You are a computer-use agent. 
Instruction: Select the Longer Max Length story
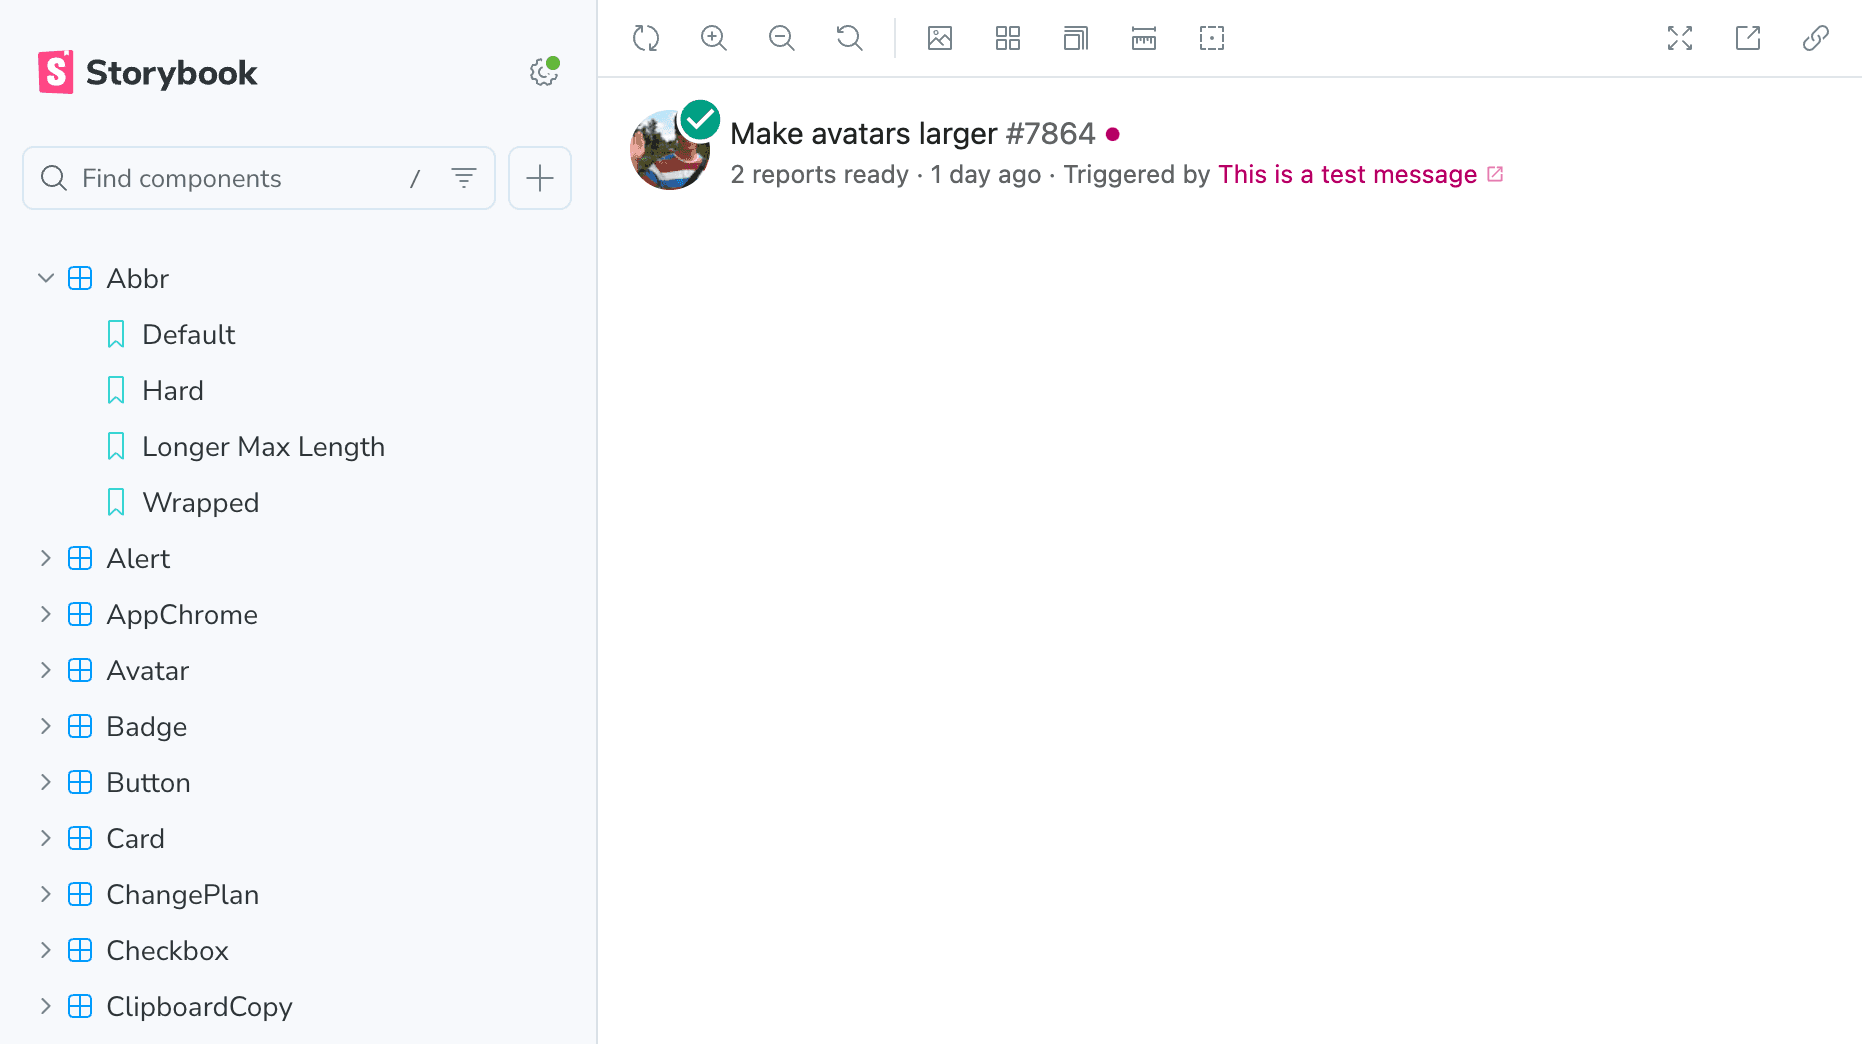(x=263, y=446)
